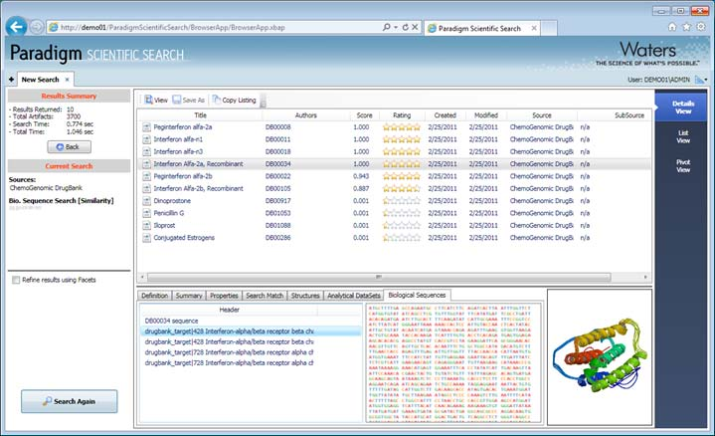Viewport: 715px width, 436px height.
Task: Sort results by SubSource column header
Action: (613, 115)
